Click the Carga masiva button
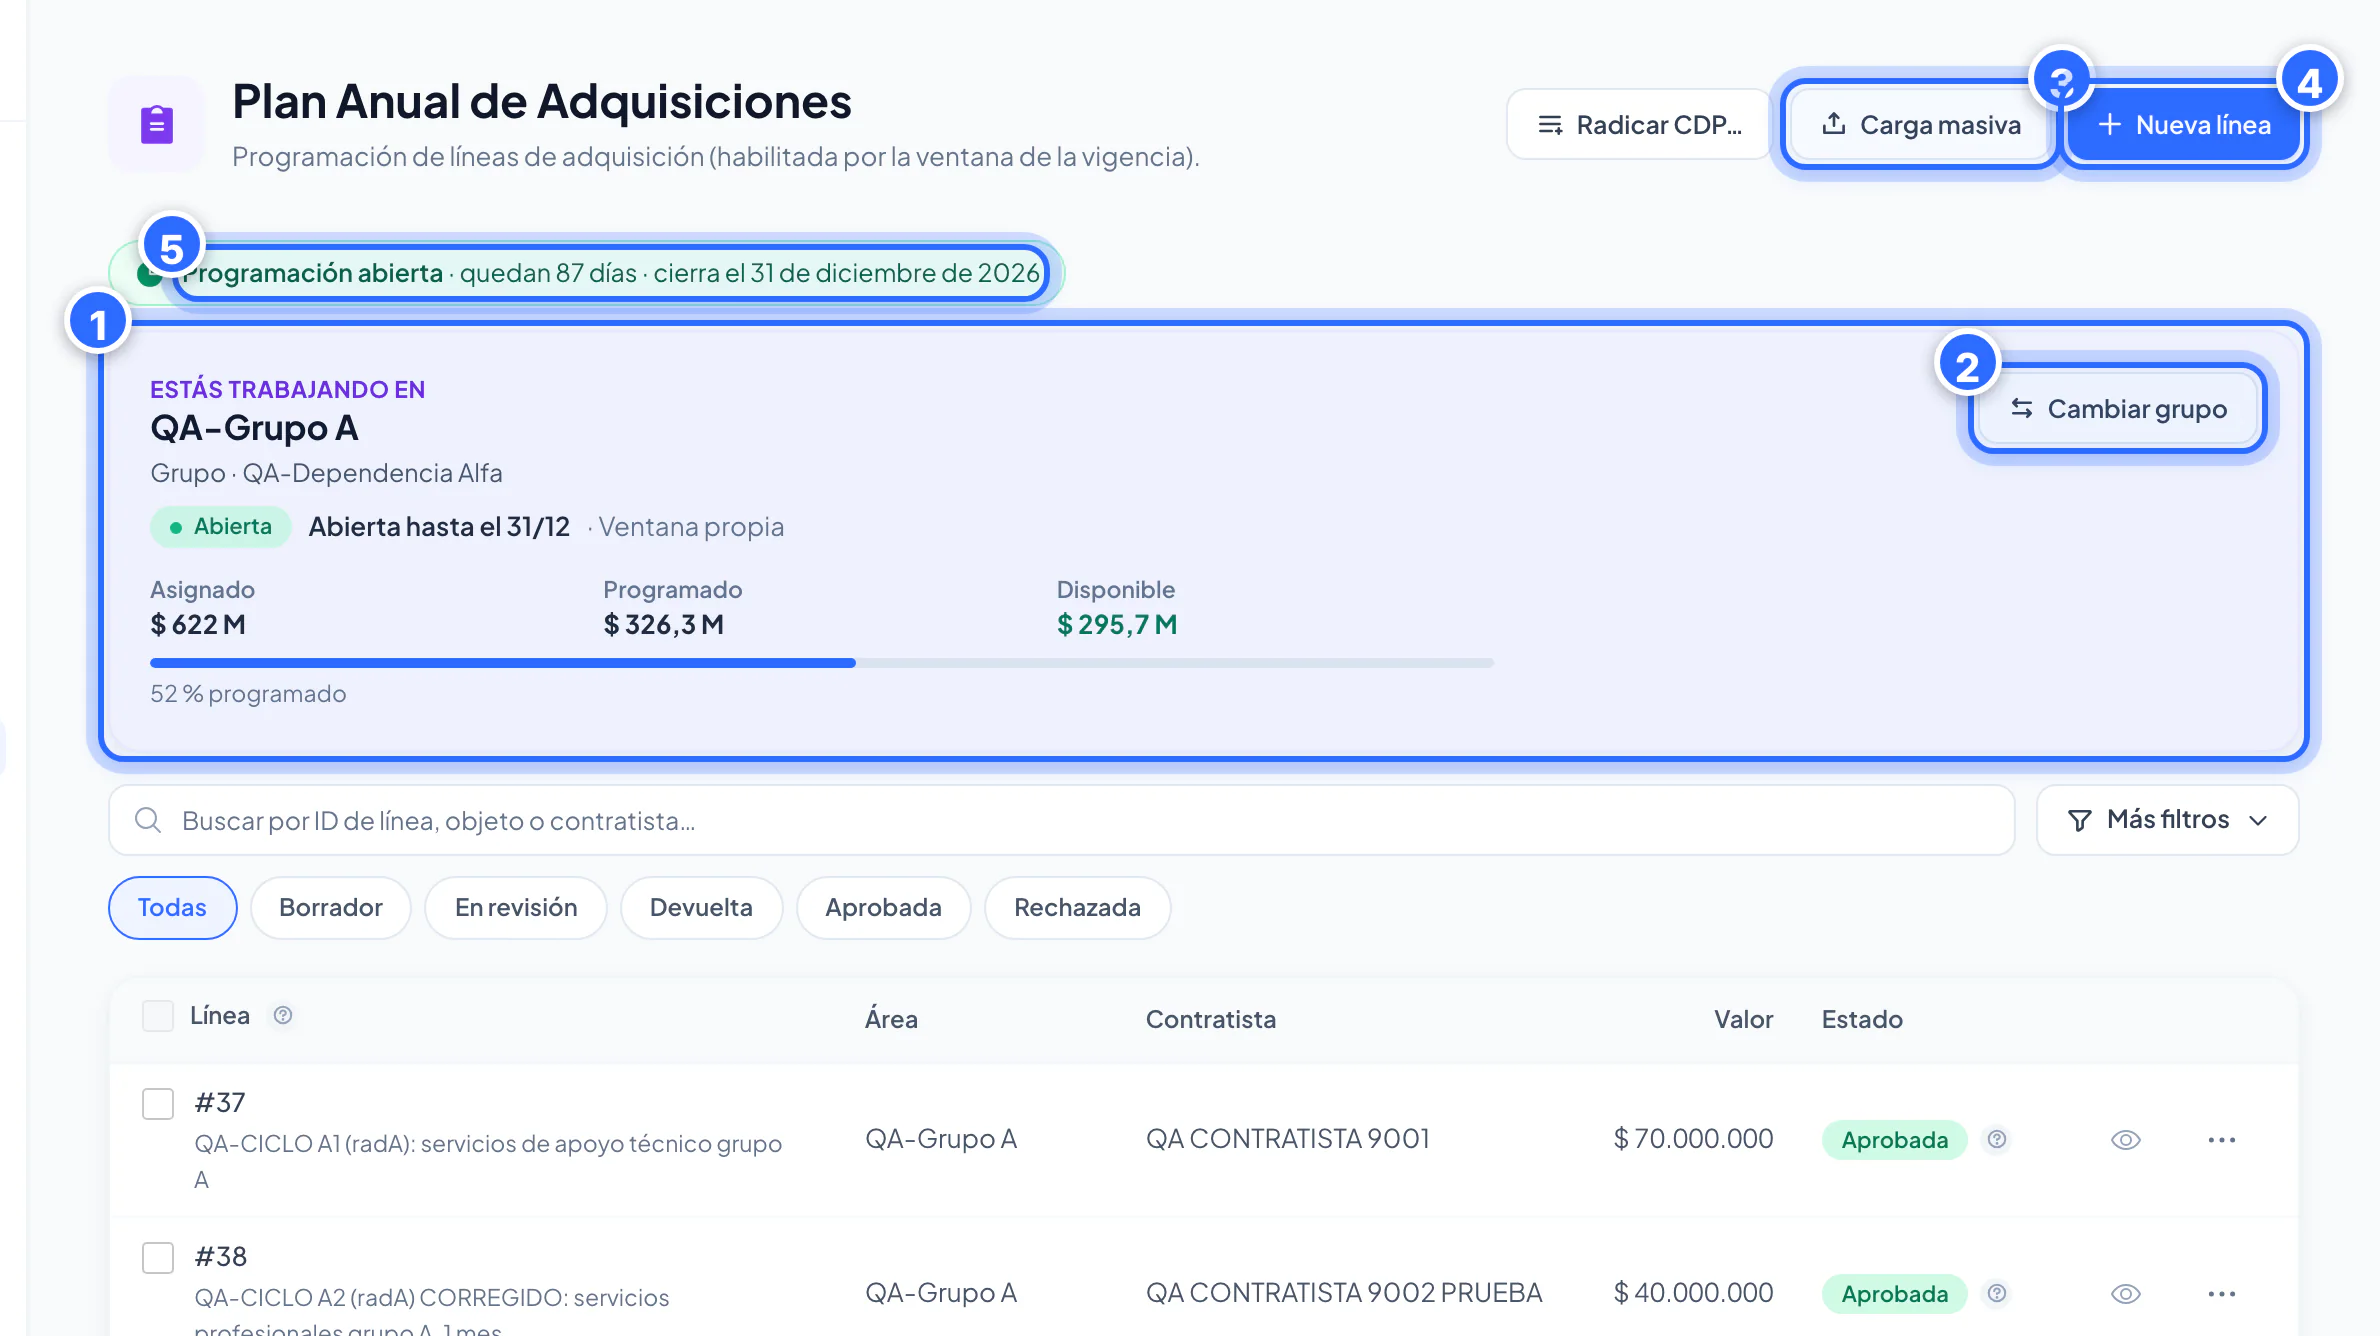The image size is (2380, 1336). (1920, 125)
